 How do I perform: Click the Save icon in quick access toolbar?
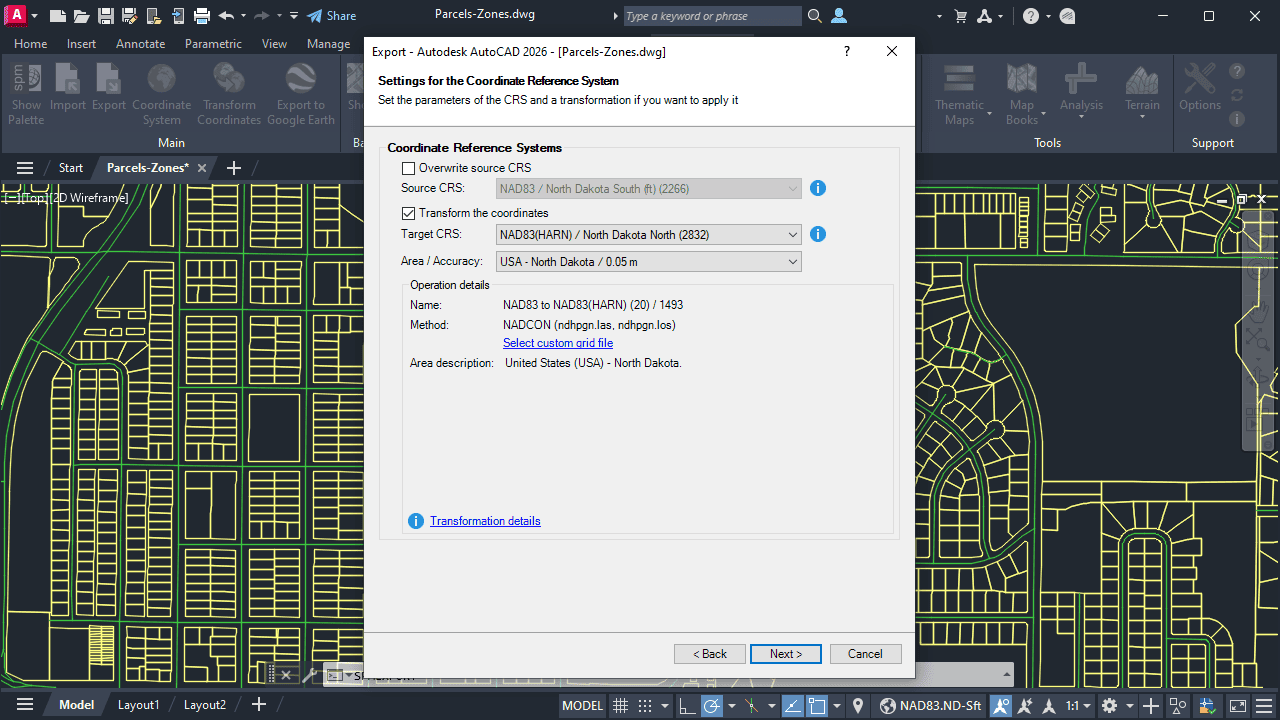tap(106, 16)
